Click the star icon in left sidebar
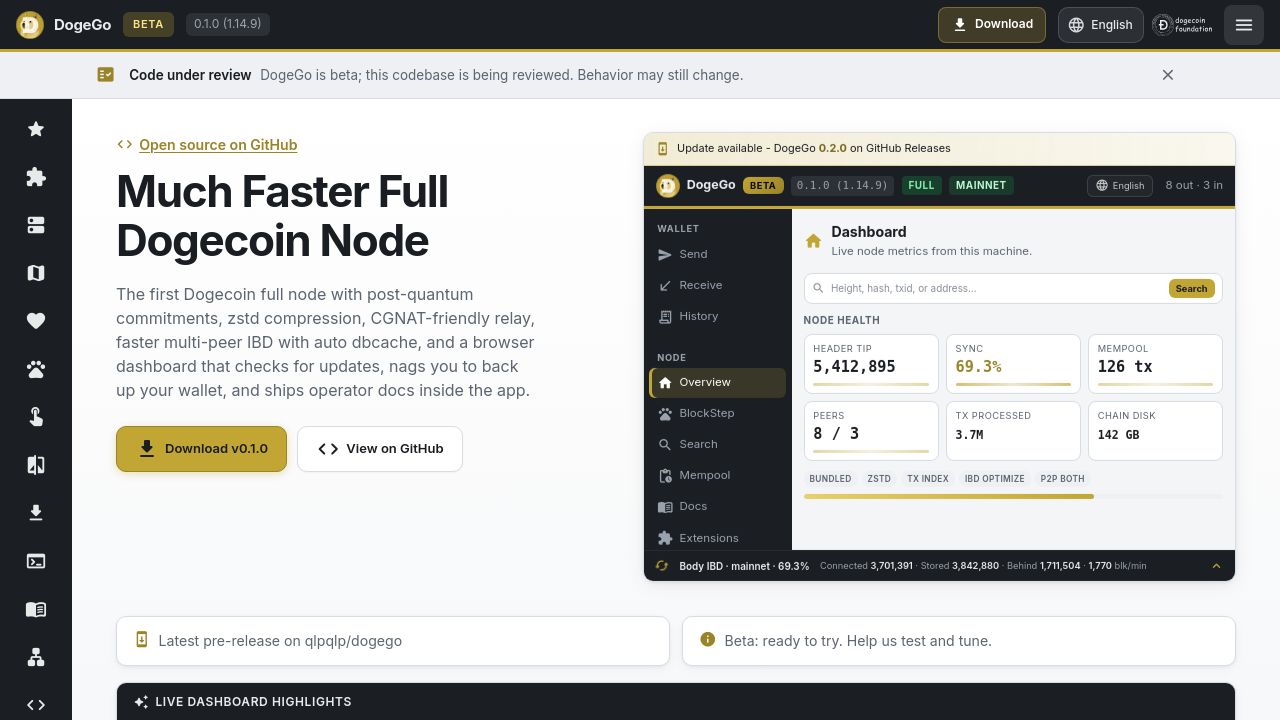1280x720 pixels. [36, 129]
